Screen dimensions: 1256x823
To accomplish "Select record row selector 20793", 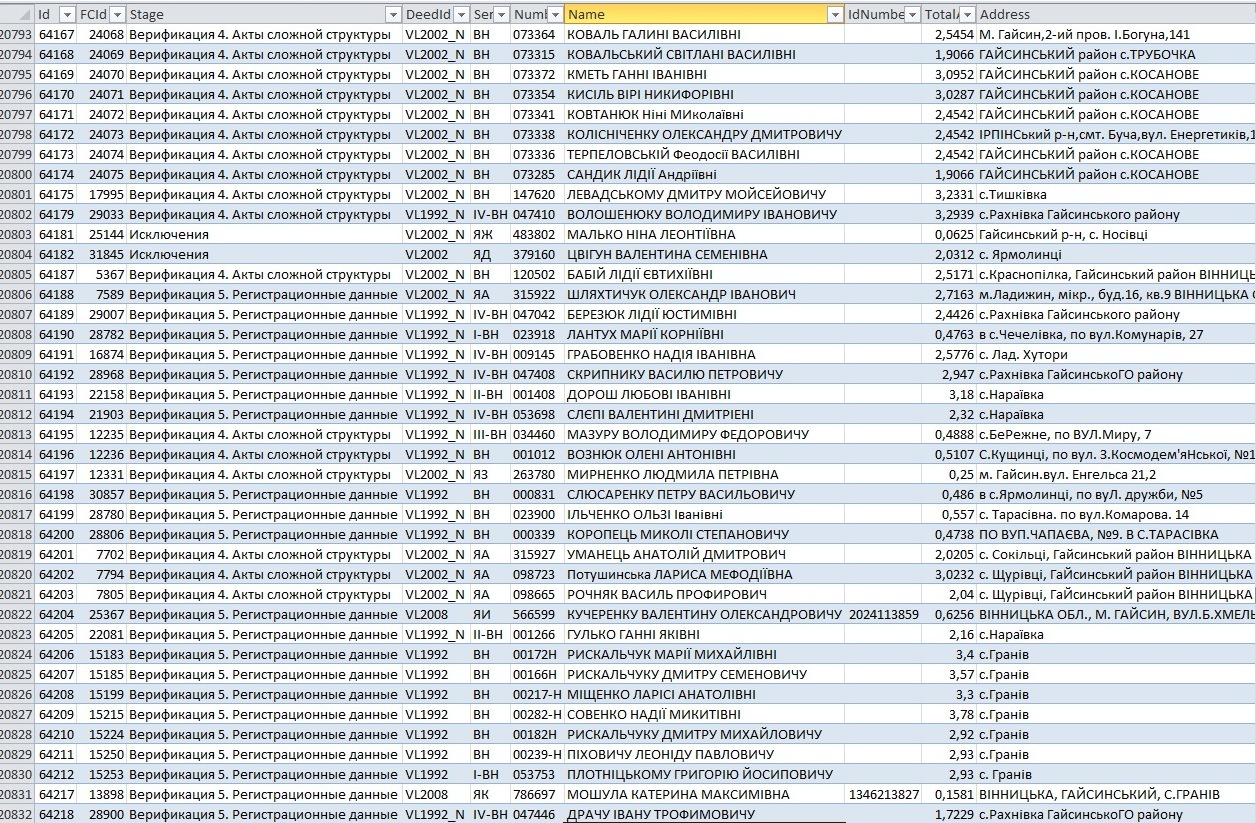I will point(16,35).
